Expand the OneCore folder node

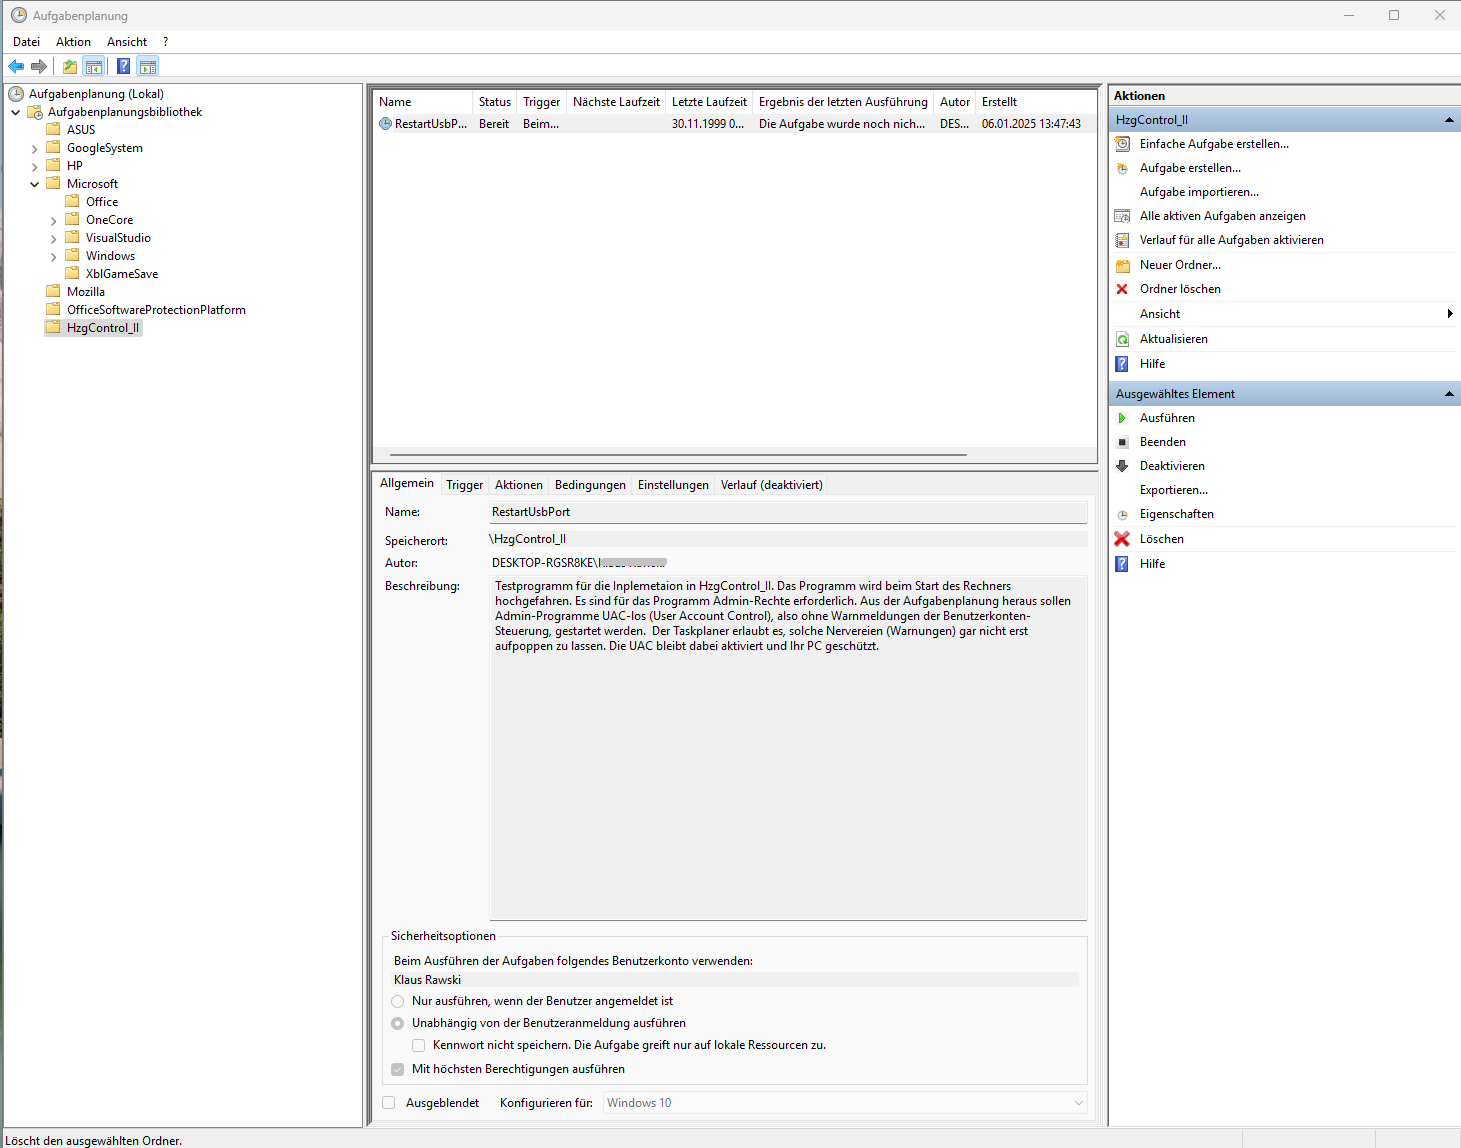54,221
